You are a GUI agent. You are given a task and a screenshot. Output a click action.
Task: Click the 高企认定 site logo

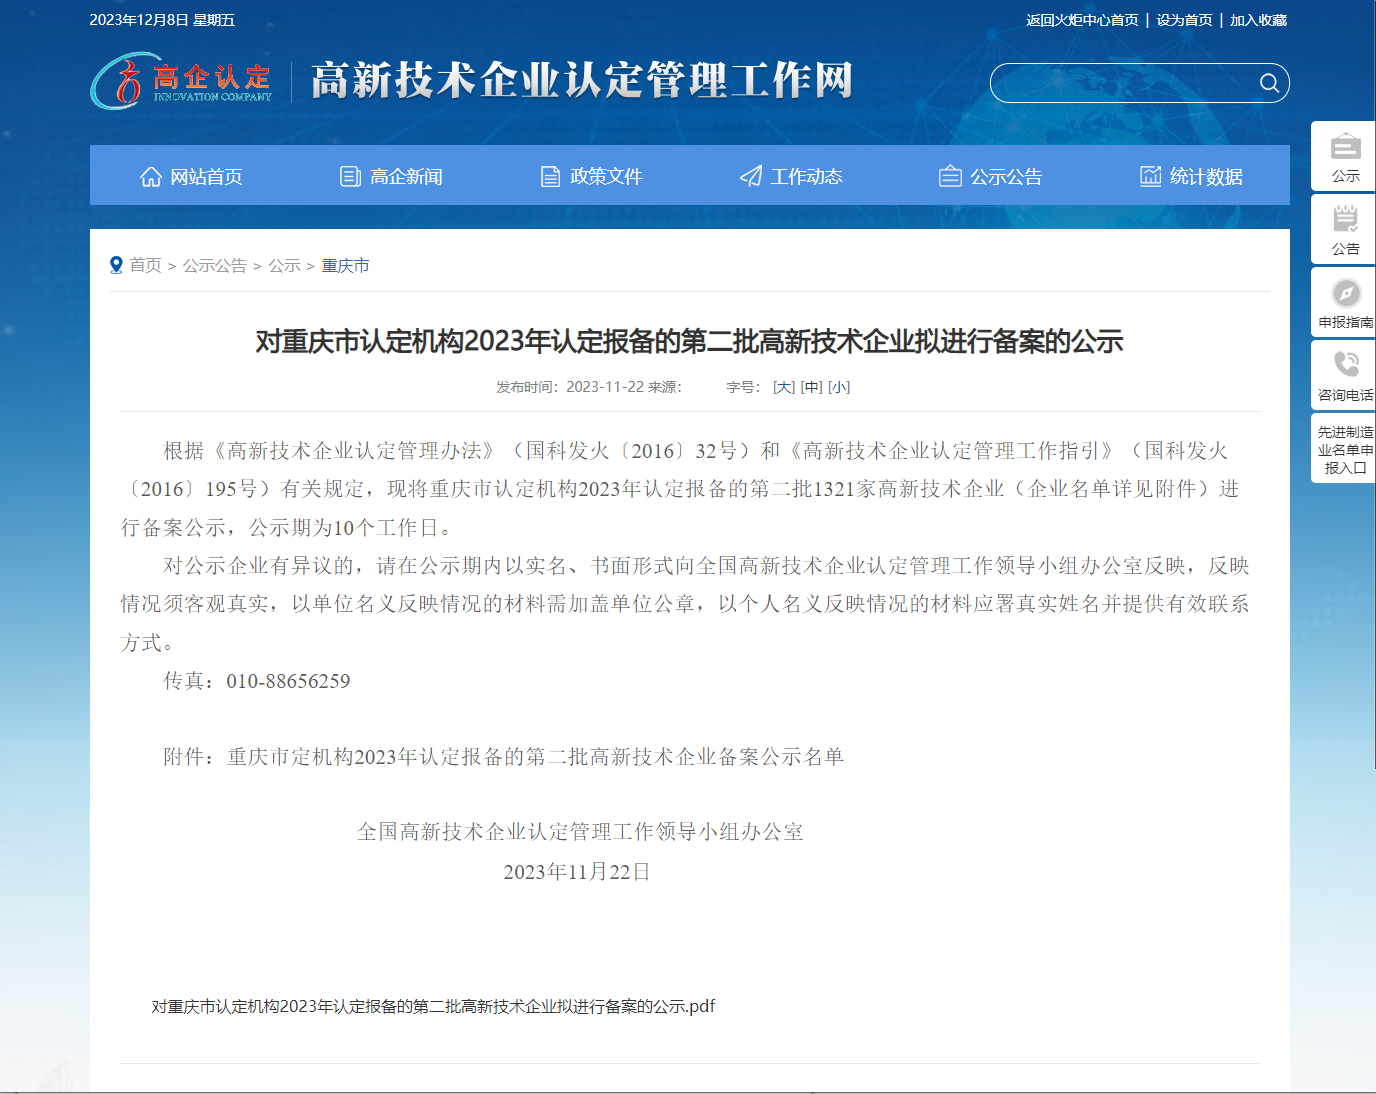tap(181, 81)
